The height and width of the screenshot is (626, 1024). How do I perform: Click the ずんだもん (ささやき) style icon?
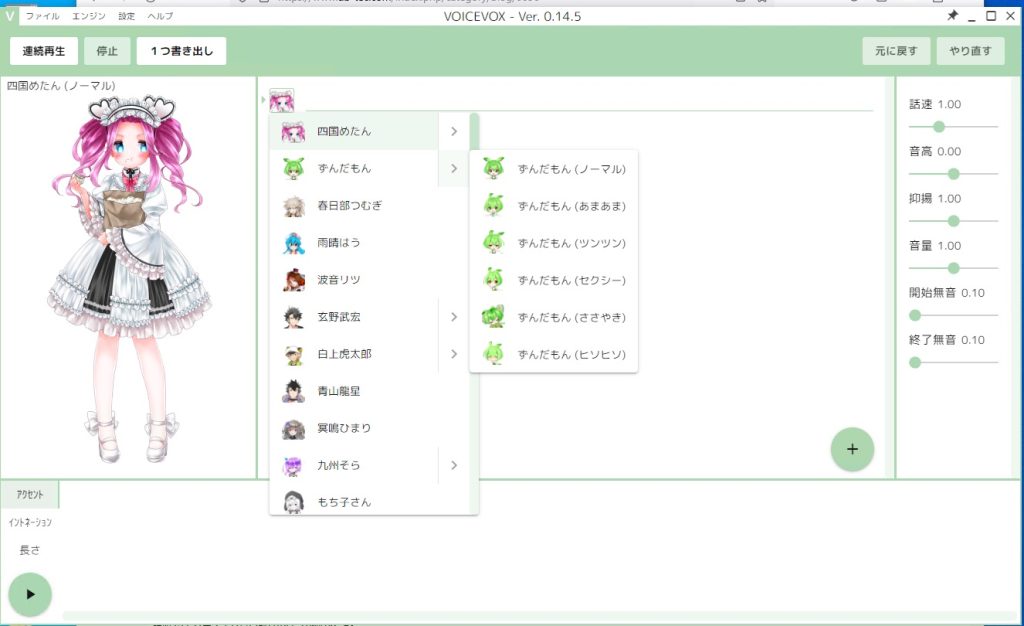[494, 318]
